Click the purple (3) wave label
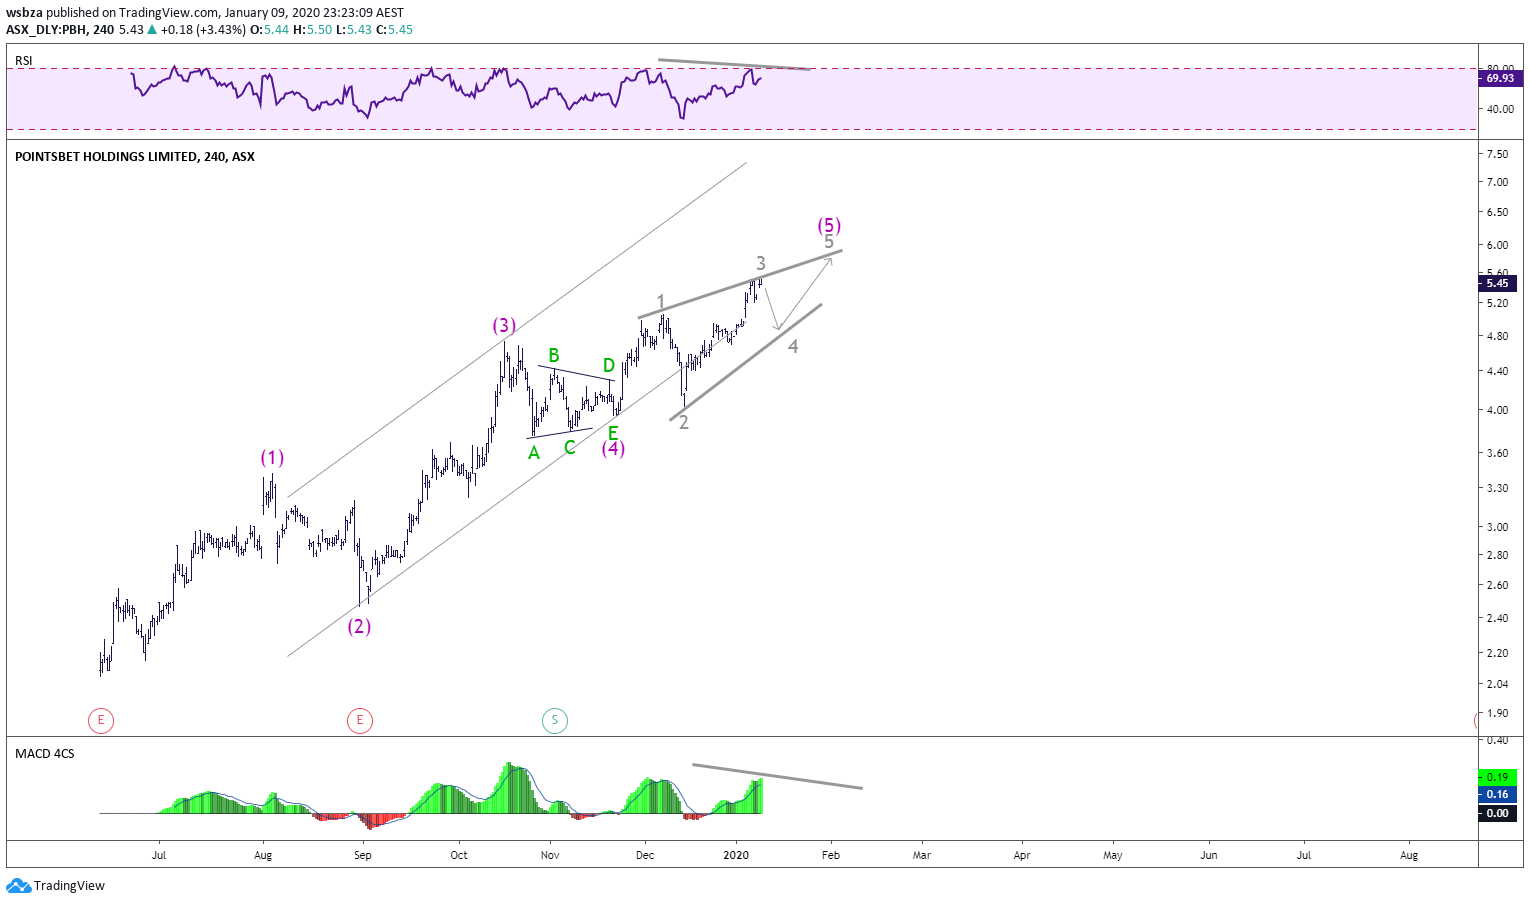 tap(504, 325)
